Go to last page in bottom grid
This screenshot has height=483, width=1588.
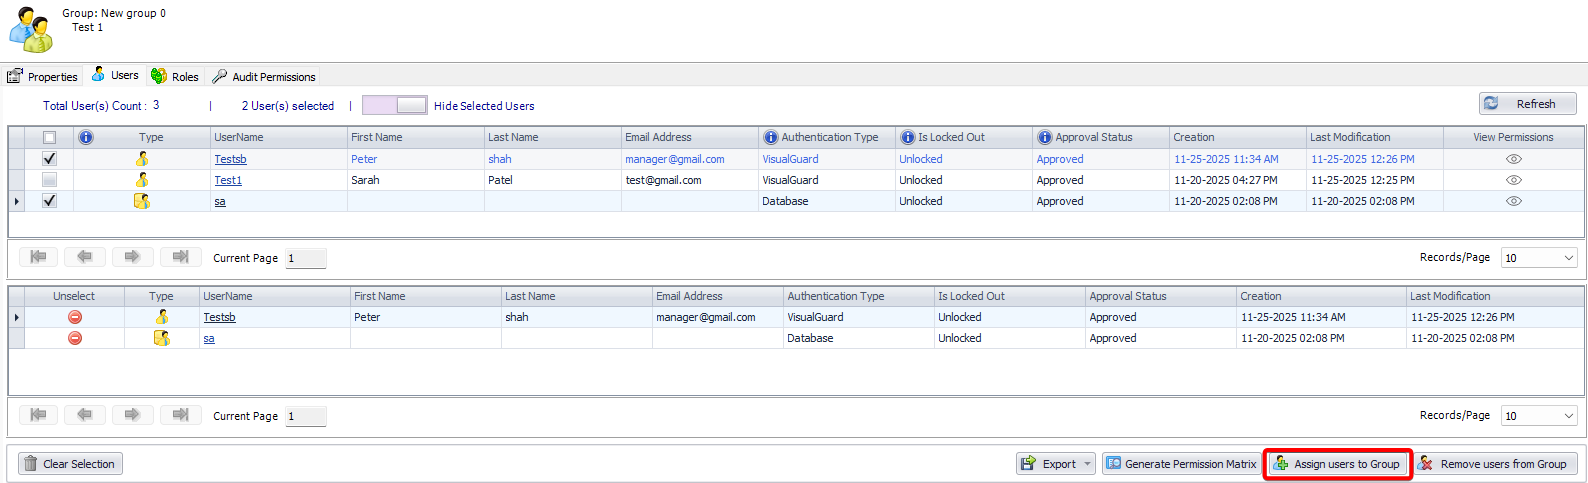[x=180, y=415]
